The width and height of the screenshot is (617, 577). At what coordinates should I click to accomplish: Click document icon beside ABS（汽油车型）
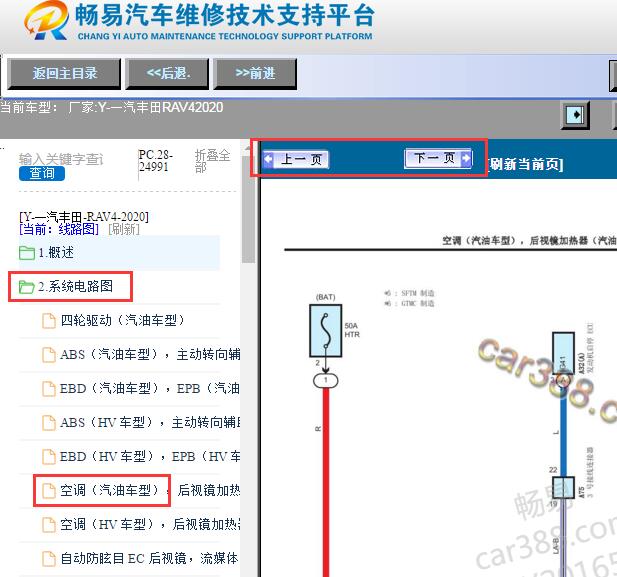(49, 355)
